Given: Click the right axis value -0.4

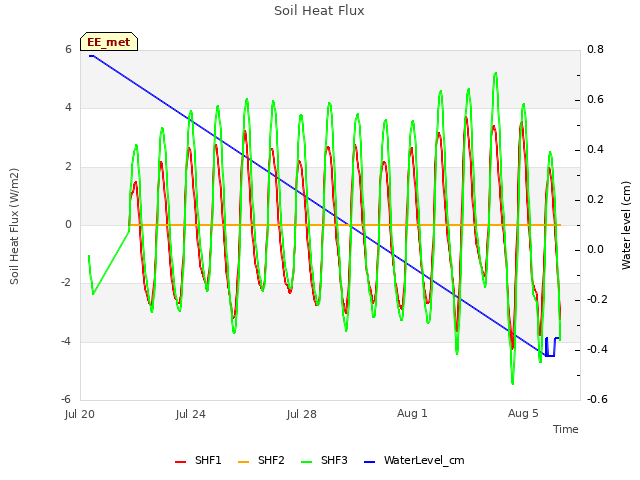Looking at the screenshot, I should point(597,349).
